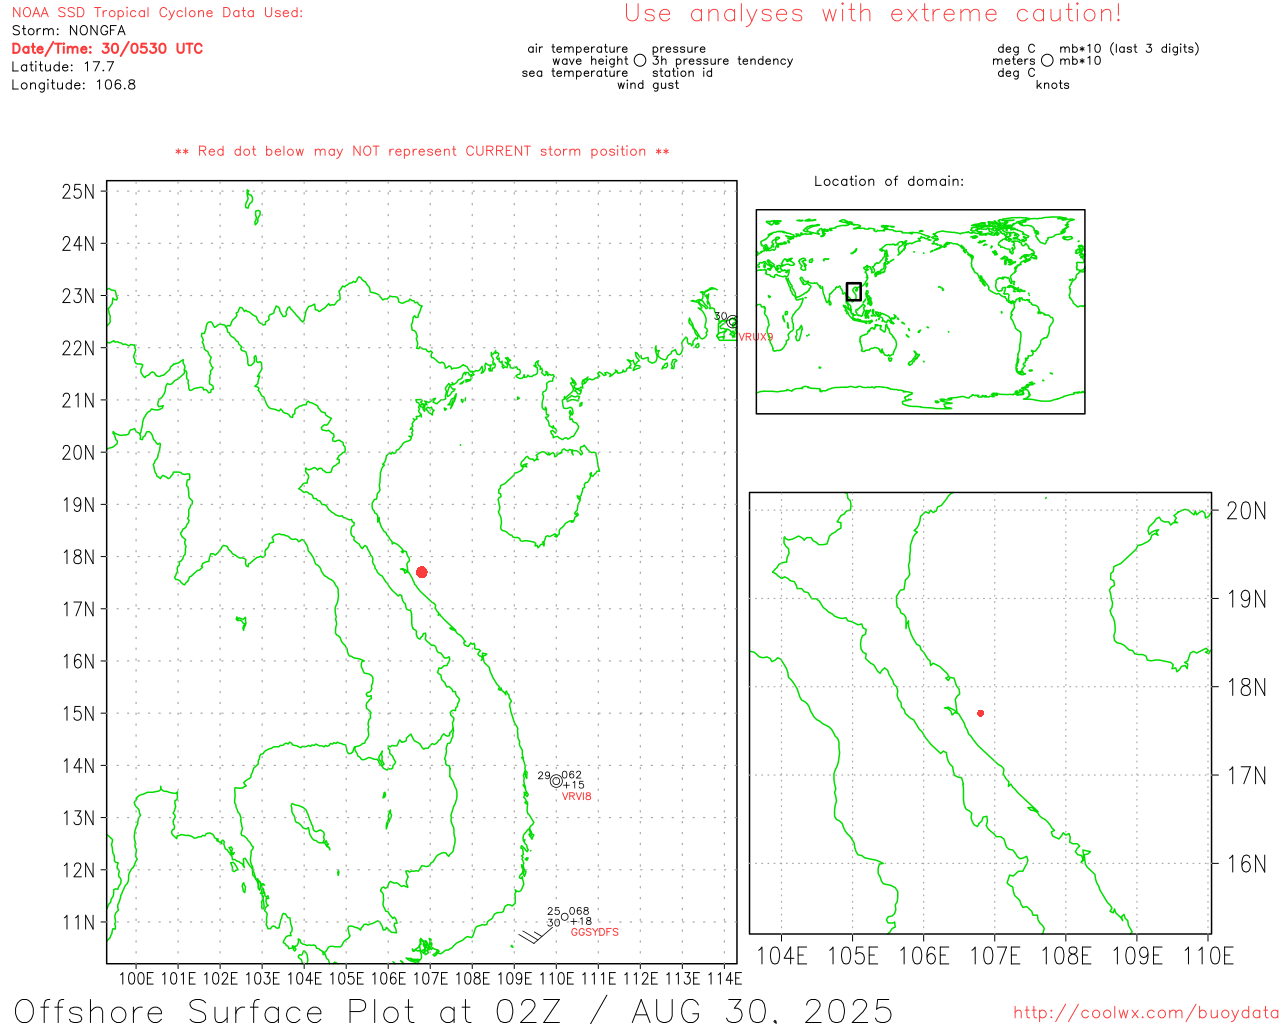The width and height of the screenshot is (1280, 1024).
Task: Click the 'Location of domain:' label
Action: (x=889, y=181)
